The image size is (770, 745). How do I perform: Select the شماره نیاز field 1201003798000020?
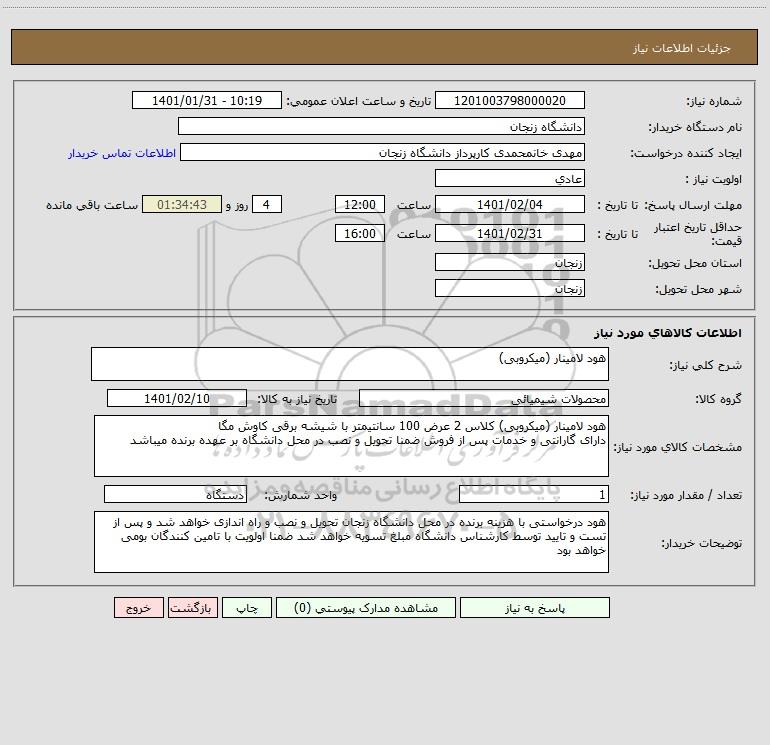click(x=510, y=100)
